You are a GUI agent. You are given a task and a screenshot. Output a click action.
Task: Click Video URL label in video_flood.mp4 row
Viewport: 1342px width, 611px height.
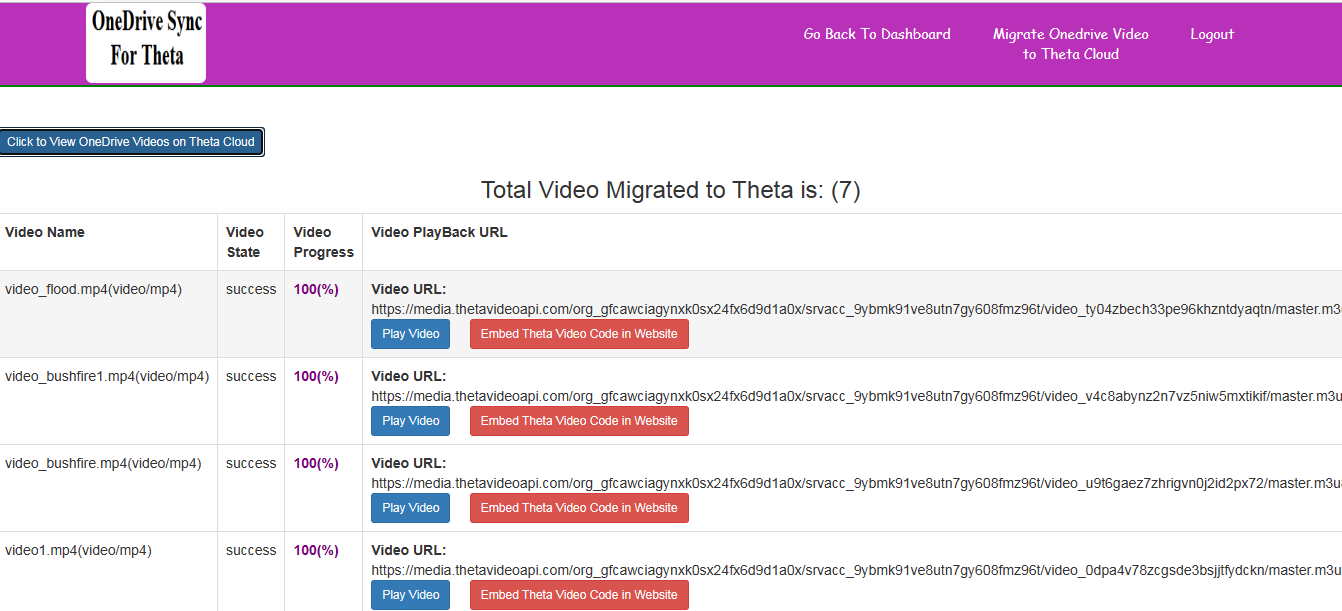[x=409, y=290]
